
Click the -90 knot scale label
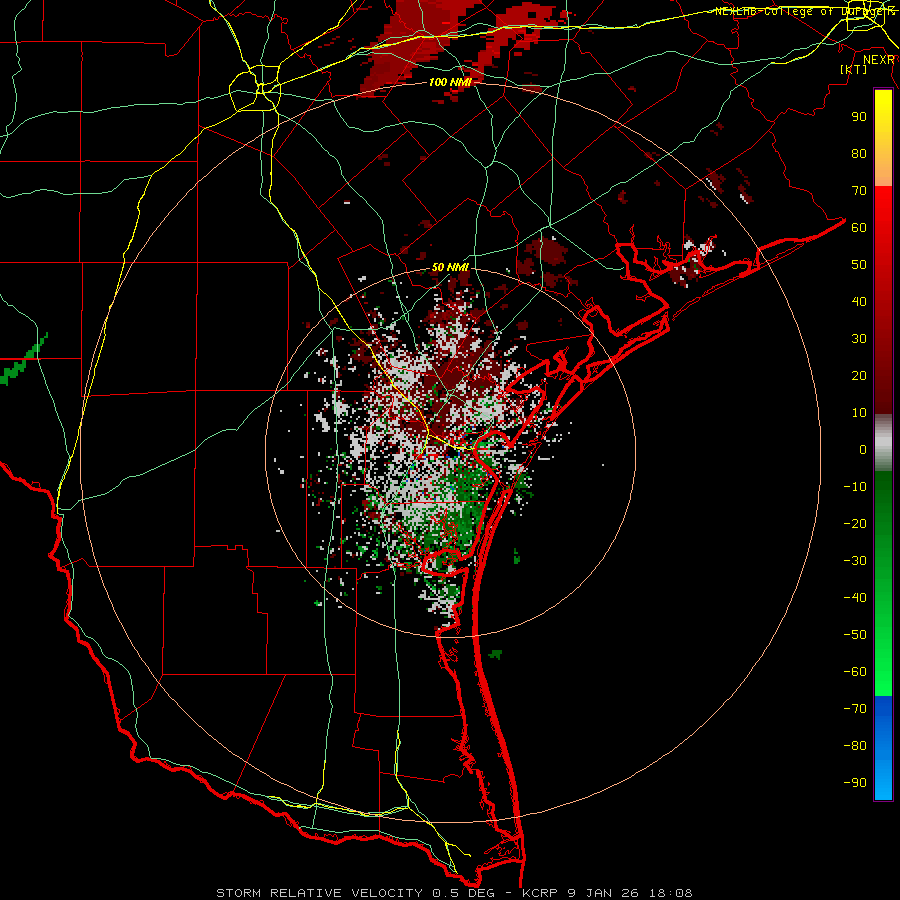click(x=855, y=783)
